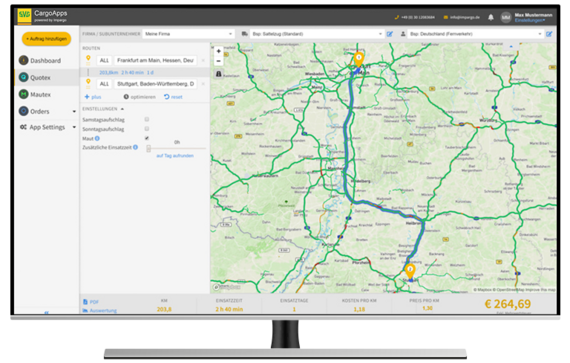Image resolution: width=570 pixels, height=363 pixels.
Task: Enable the Samstagsaufschlag checkbox
Action: [x=147, y=119]
